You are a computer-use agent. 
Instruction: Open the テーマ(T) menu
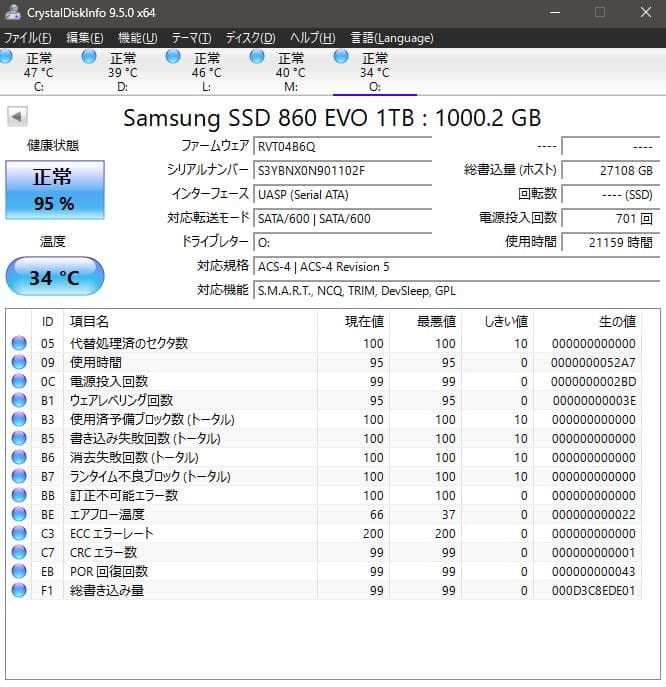(x=191, y=38)
